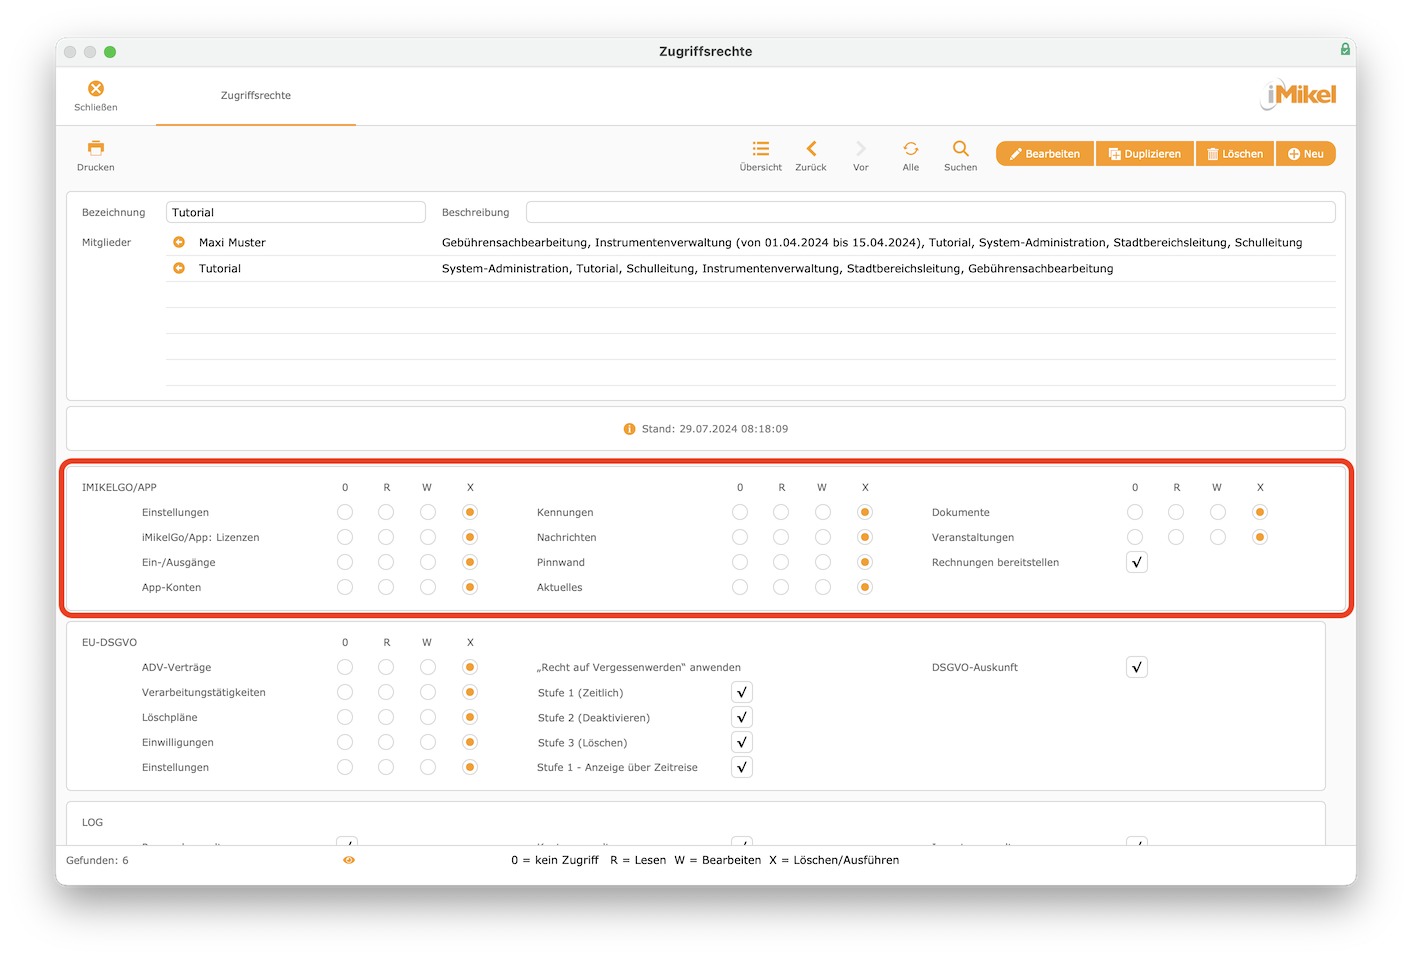Viewport: 1412px width, 959px height.
Task: Click the Duplizieren button
Action: [x=1145, y=154]
